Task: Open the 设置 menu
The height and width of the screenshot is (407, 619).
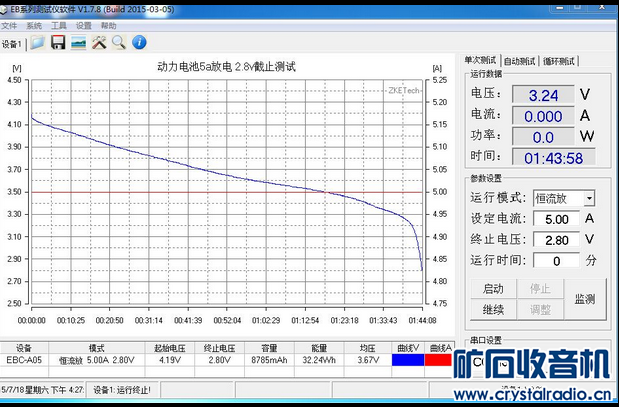Action: (x=83, y=26)
